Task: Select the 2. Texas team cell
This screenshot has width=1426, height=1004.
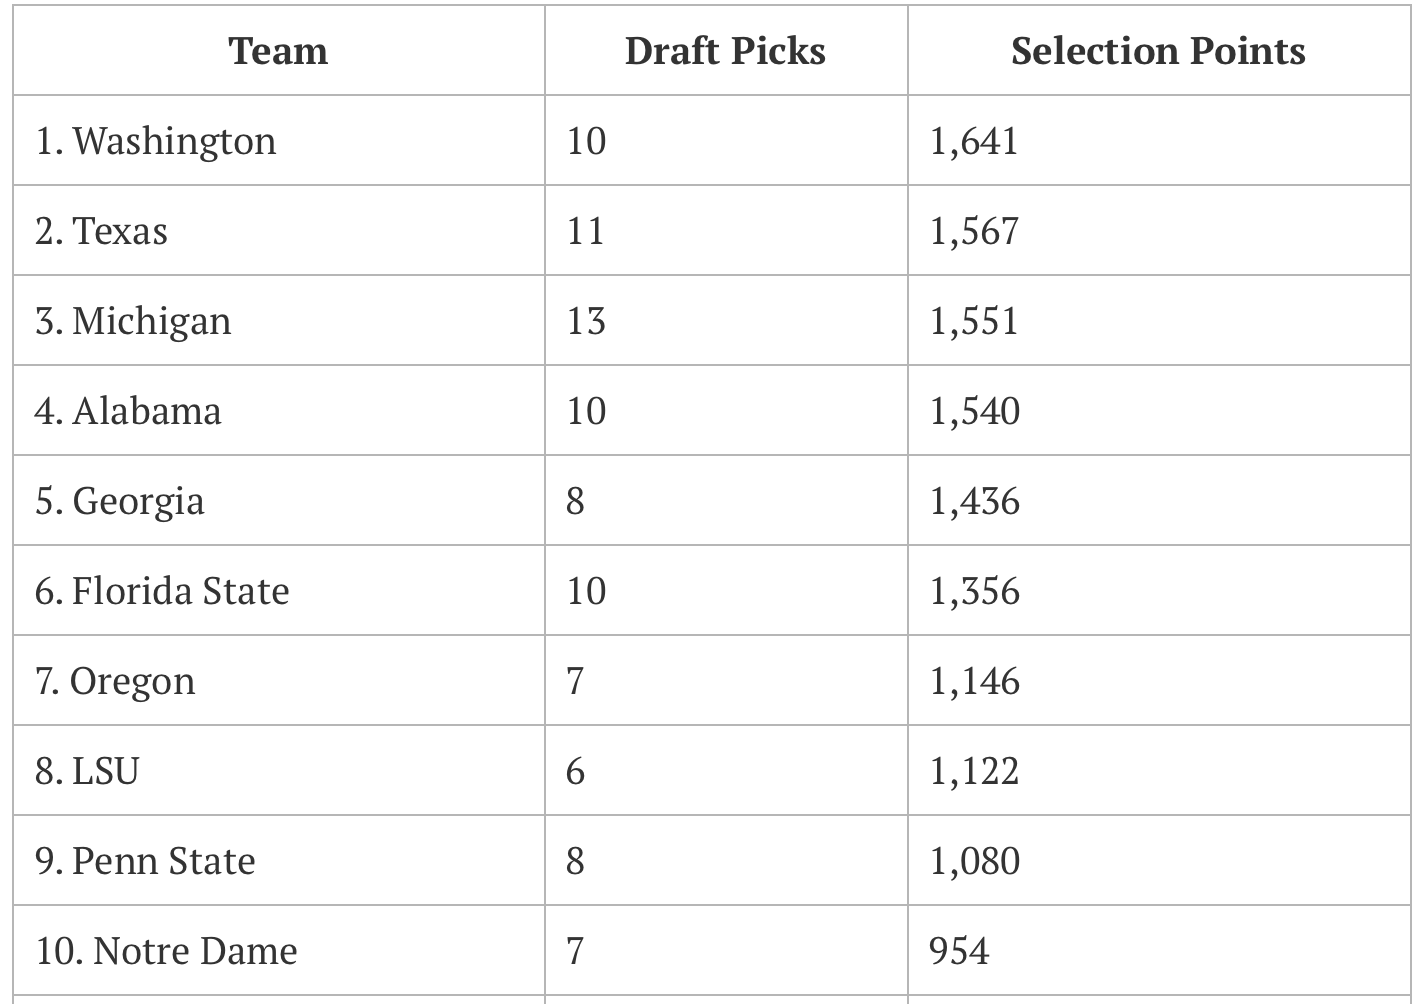Action: (x=102, y=231)
